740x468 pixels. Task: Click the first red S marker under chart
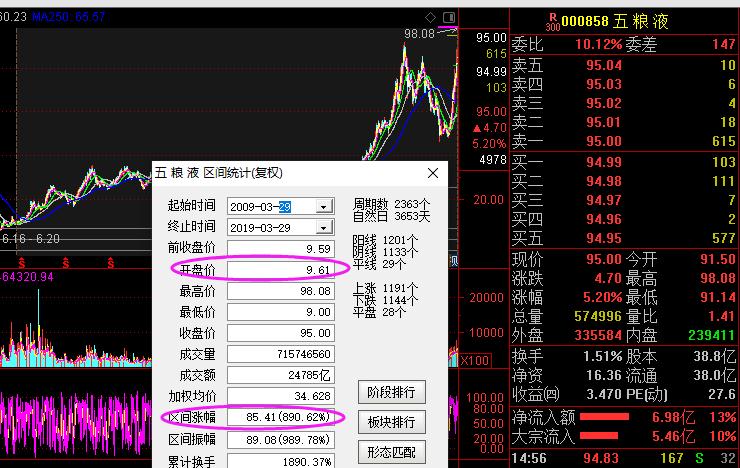click(22, 263)
